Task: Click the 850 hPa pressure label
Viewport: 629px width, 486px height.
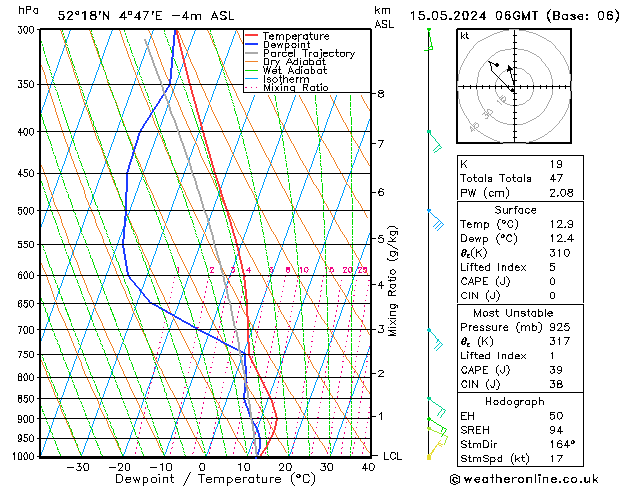Action: click(x=28, y=399)
